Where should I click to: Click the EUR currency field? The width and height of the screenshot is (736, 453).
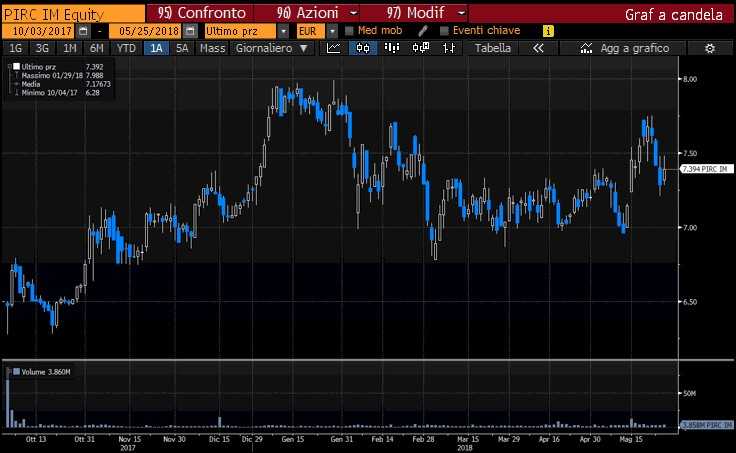coord(310,31)
